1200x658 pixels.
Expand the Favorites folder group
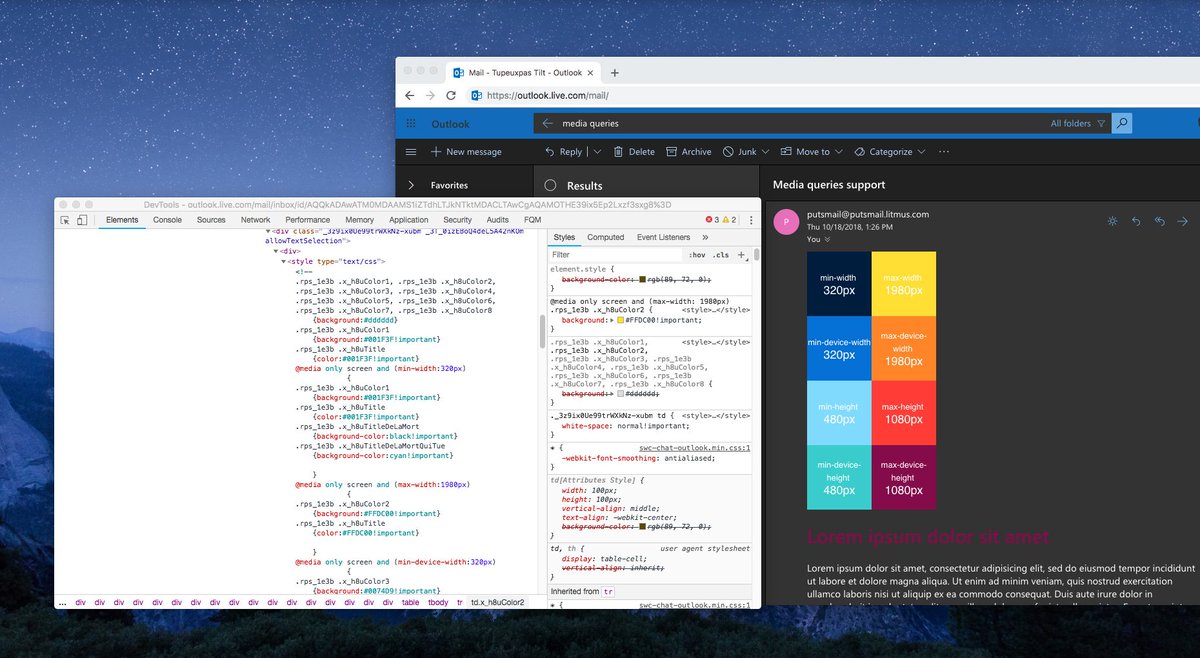tap(410, 185)
